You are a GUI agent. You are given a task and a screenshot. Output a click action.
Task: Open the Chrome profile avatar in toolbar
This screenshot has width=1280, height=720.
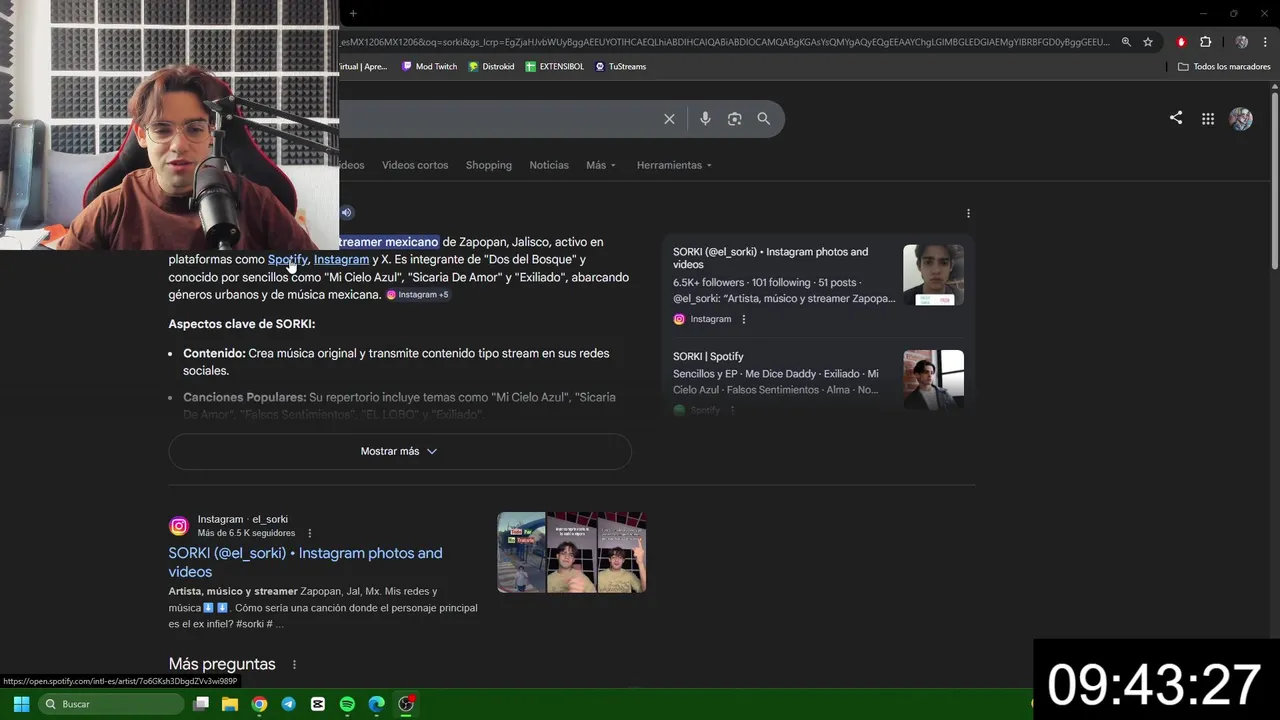(1242, 42)
